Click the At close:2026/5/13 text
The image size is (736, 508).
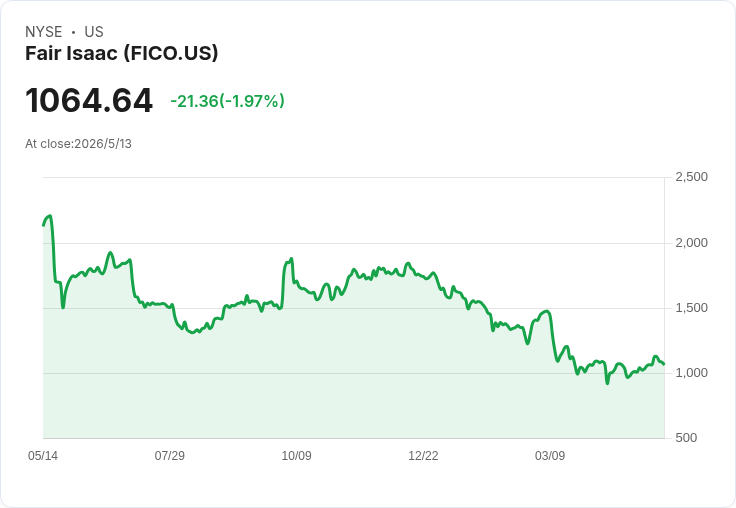(x=78, y=144)
